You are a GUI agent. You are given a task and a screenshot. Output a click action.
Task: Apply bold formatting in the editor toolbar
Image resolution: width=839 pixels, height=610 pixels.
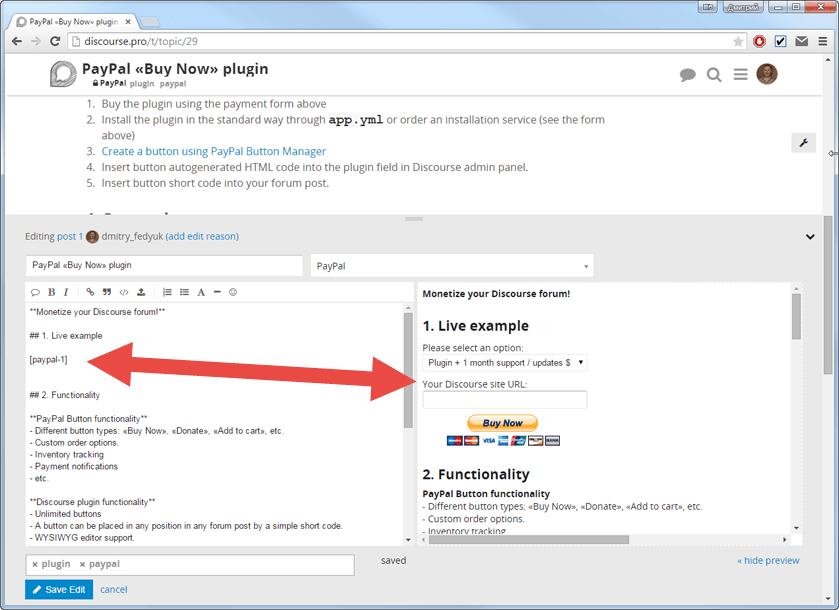pos(51,292)
